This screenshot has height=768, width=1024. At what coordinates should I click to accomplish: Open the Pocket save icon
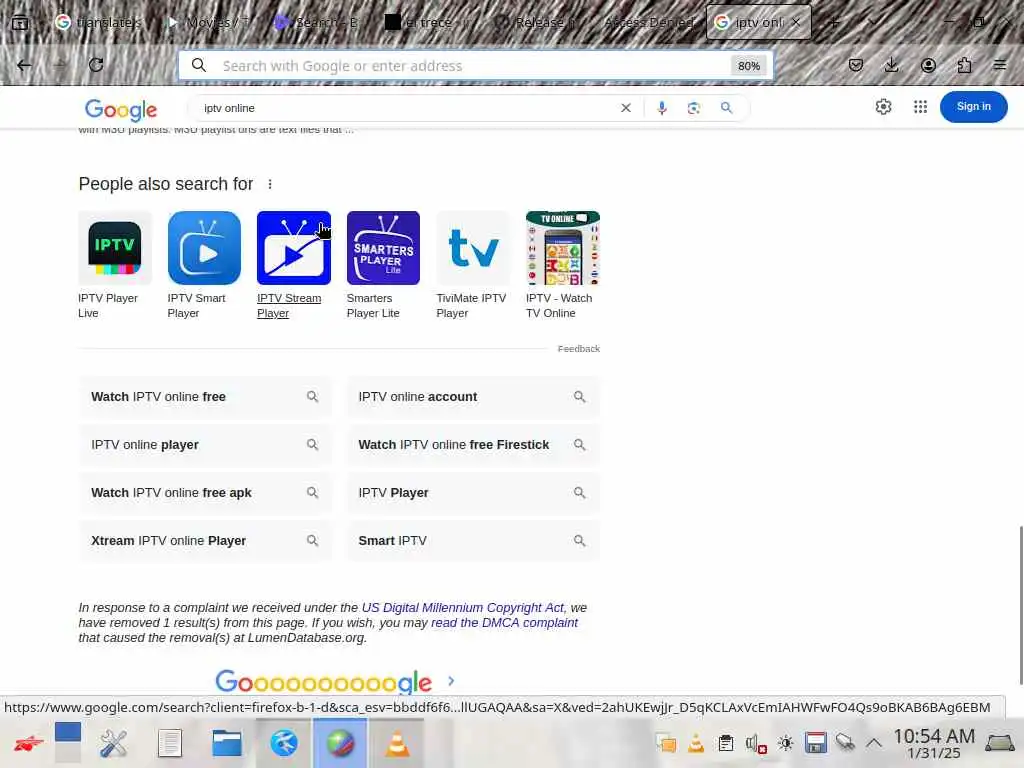(856, 65)
